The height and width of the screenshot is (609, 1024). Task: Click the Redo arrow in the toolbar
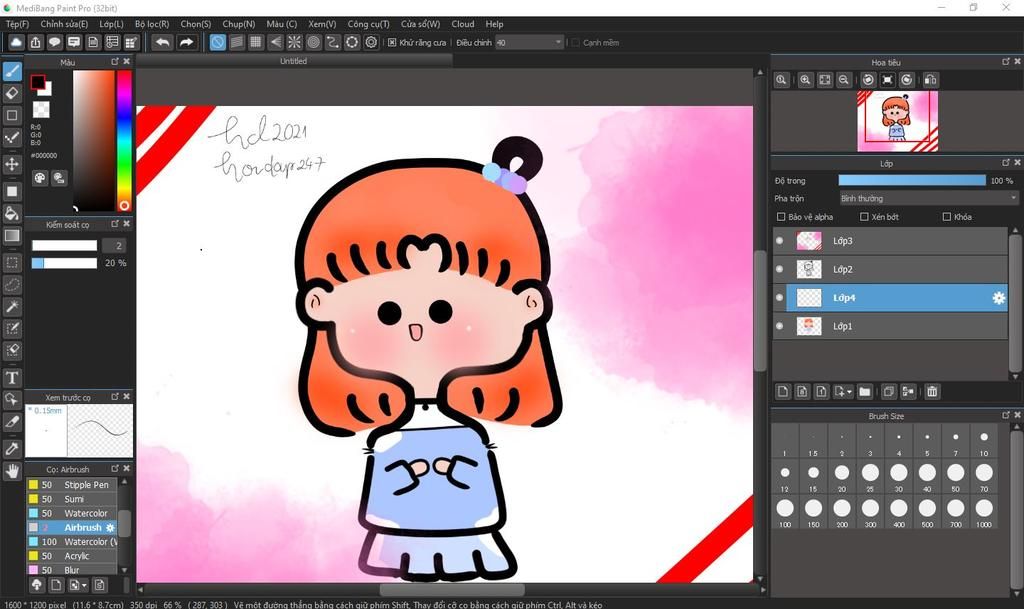(186, 42)
